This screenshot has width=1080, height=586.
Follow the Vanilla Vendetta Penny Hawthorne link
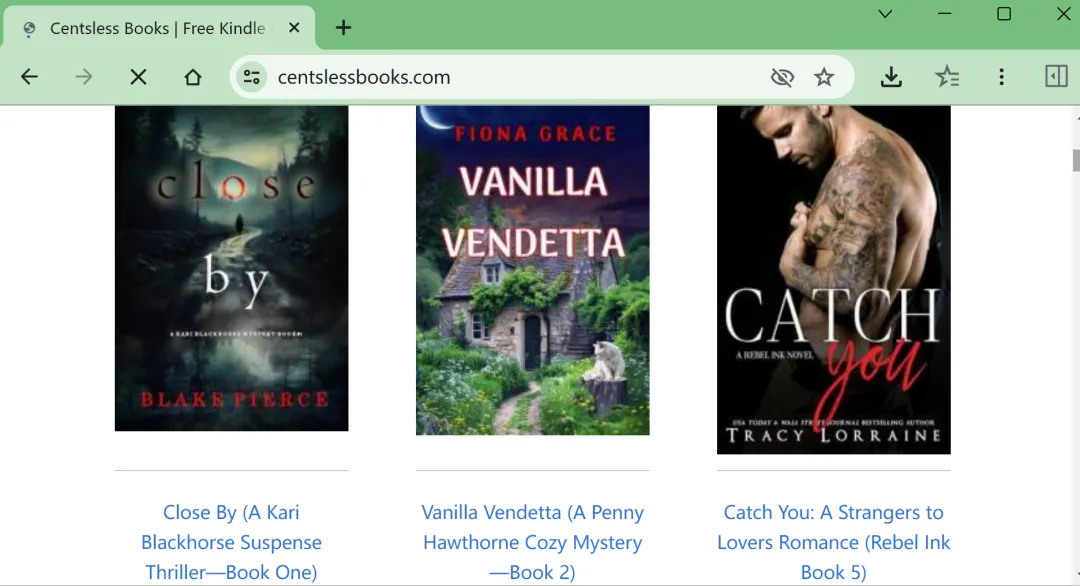532,542
